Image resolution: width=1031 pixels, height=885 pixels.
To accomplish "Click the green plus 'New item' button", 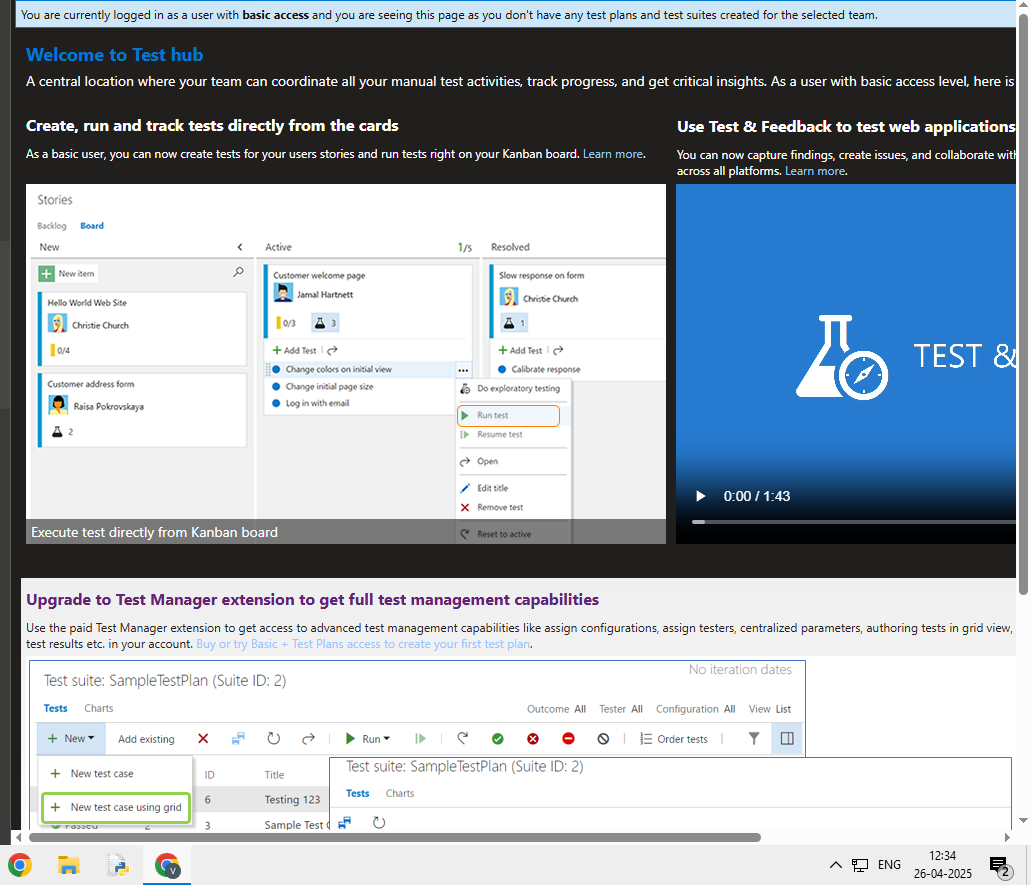I will tap(68, 274).
